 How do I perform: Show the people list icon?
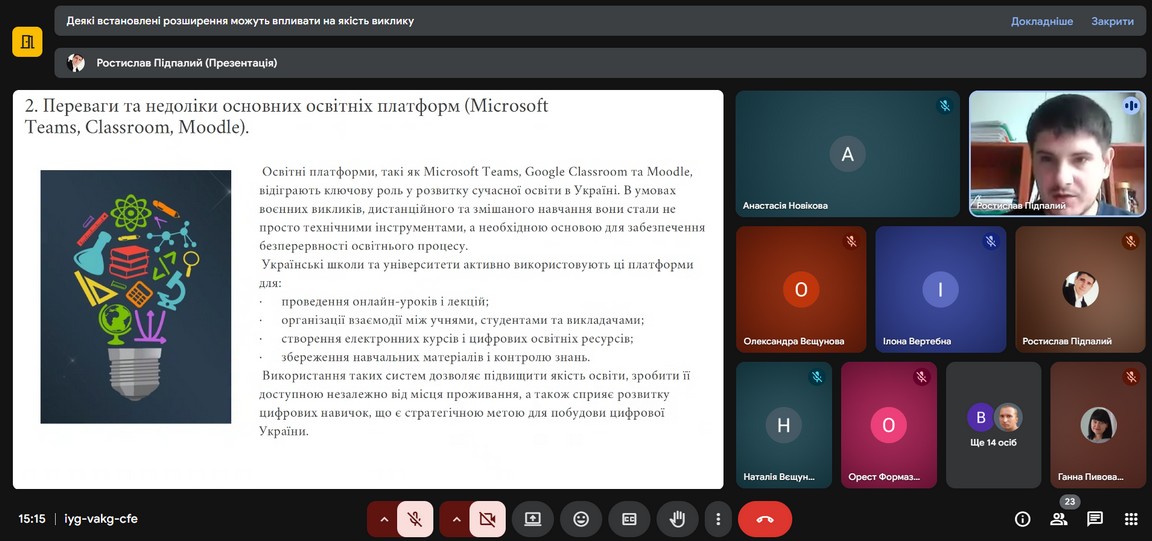(x=1059, y=519)
